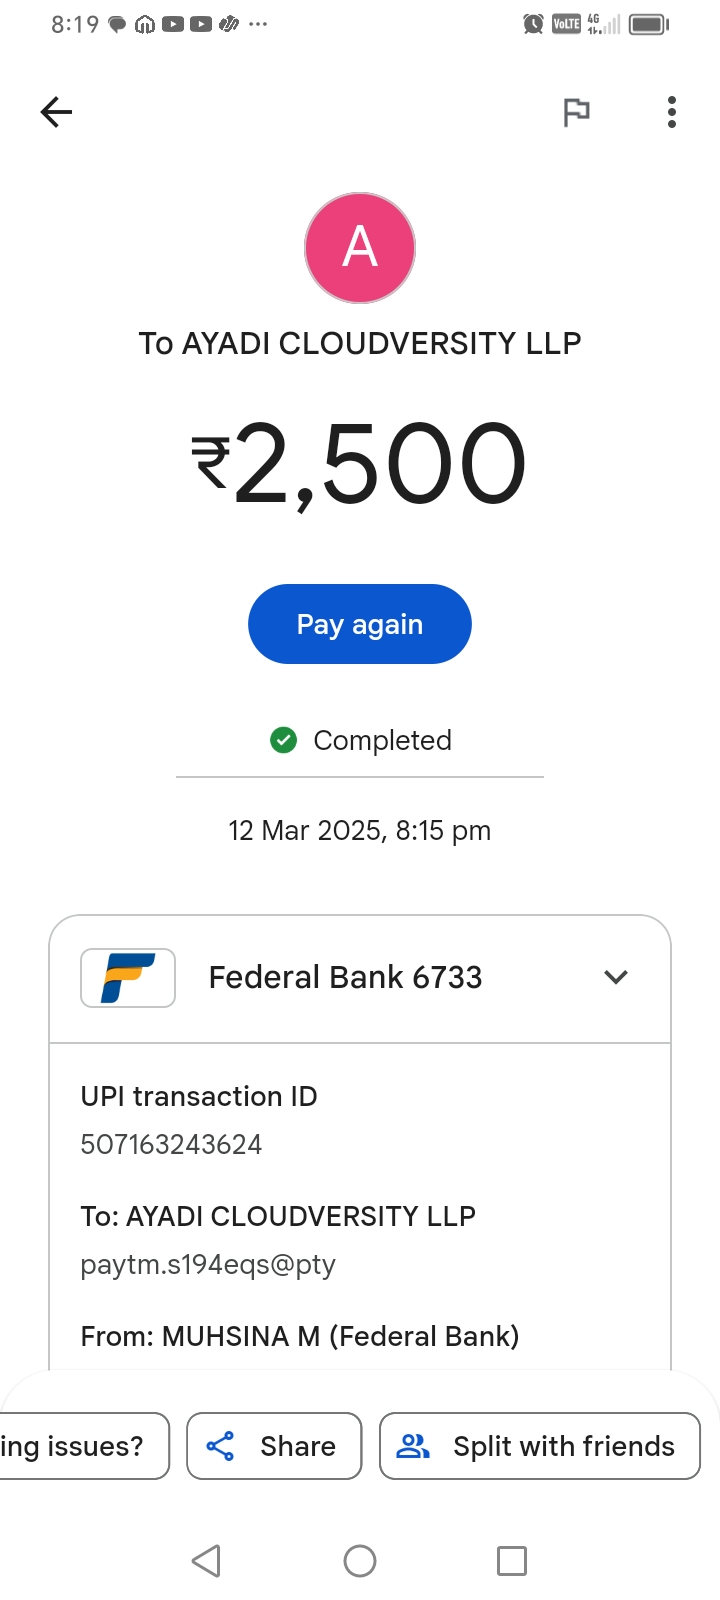
Task: Tap the pink 'A' recipient avatar
Action: 360,248
